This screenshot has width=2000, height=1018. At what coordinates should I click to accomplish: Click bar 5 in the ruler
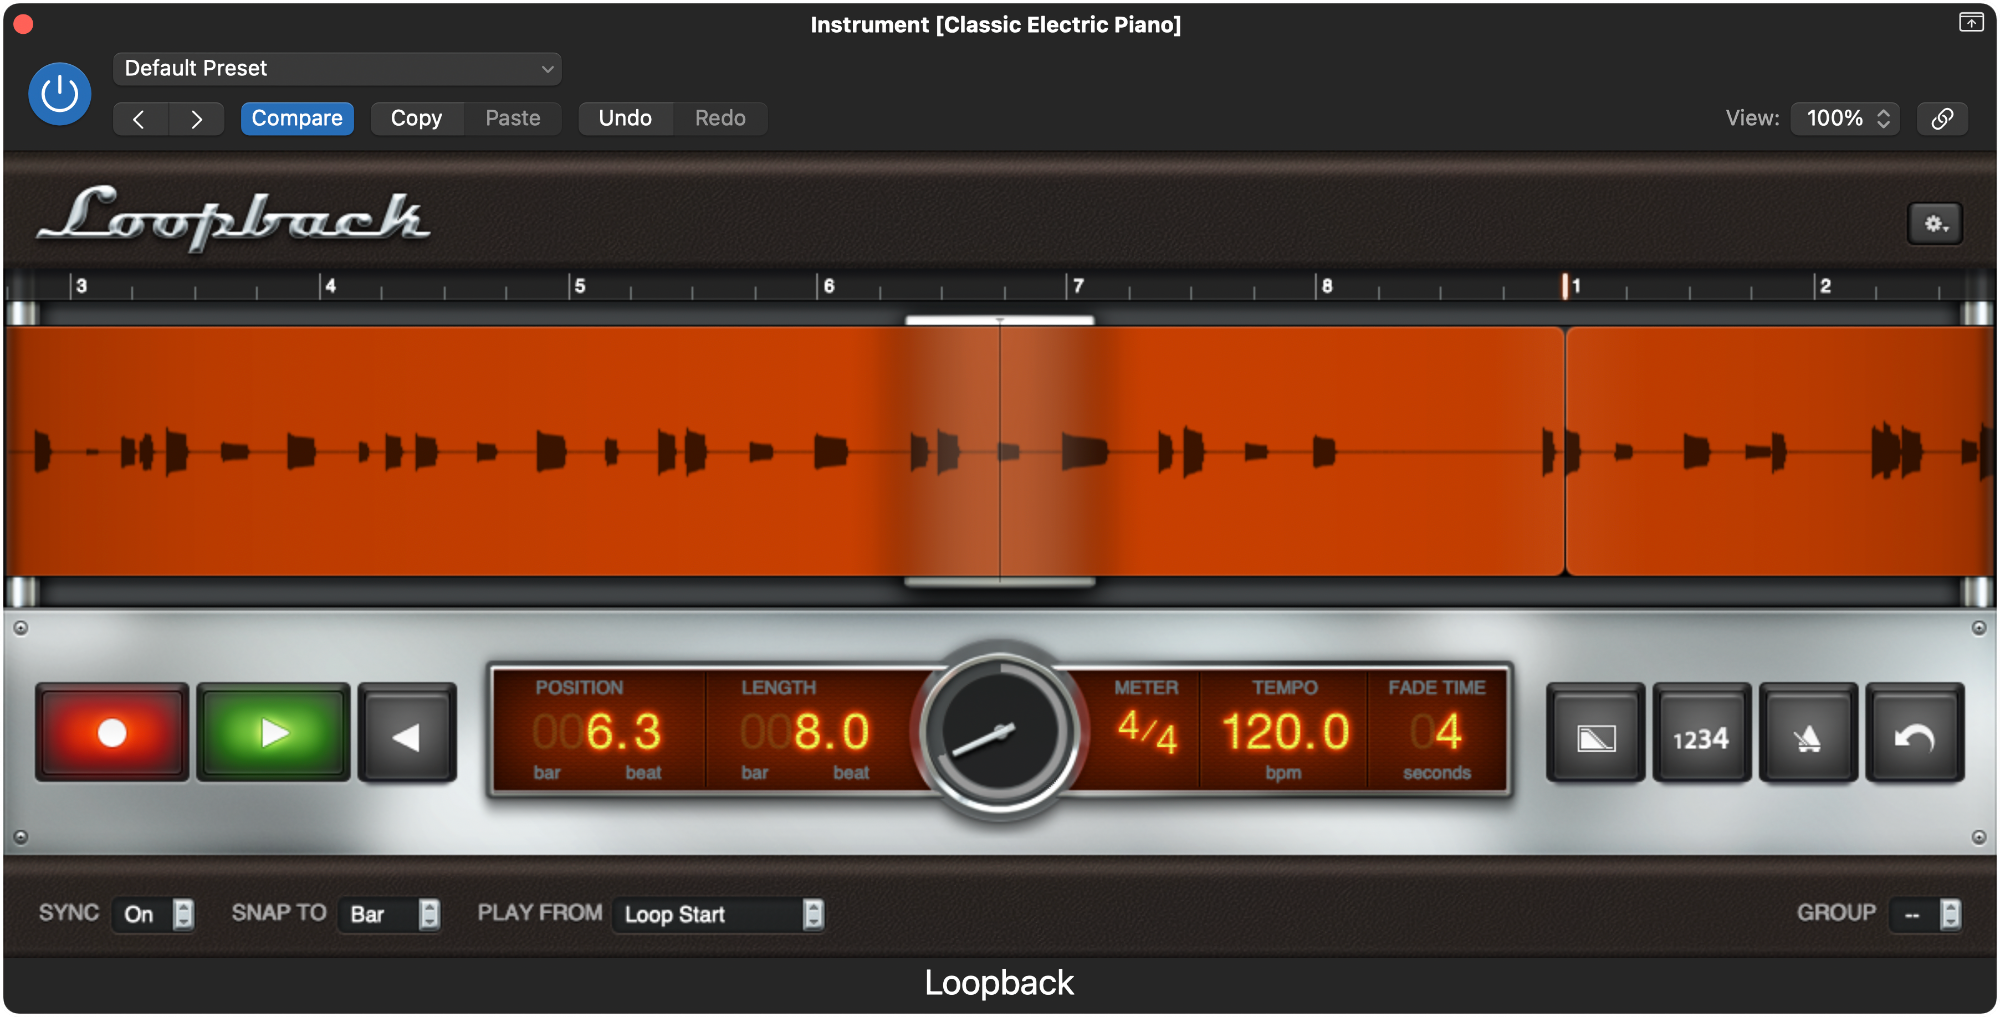click(579, 286)
